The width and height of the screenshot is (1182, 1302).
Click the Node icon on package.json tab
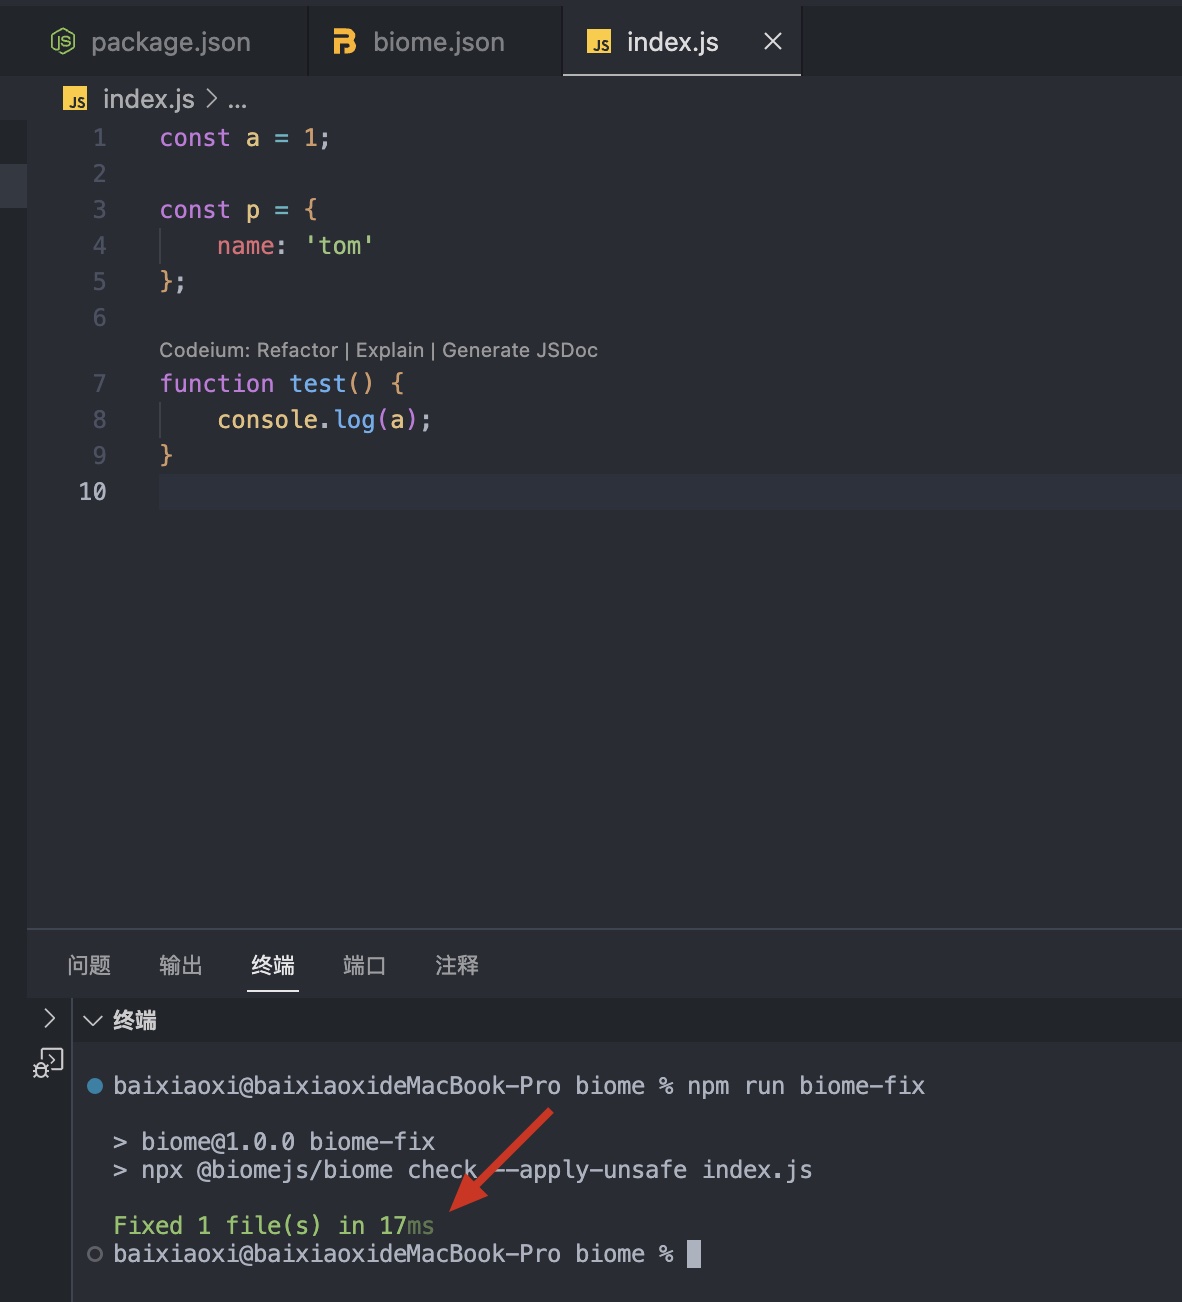pyautogui.click(x=63, y=42)
